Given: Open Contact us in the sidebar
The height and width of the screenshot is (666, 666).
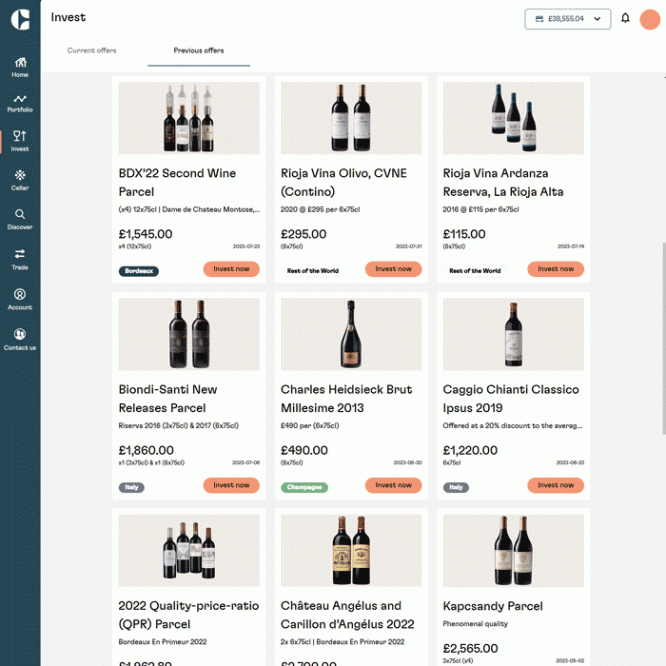Looking at the screenshot, I should (20, 339).
